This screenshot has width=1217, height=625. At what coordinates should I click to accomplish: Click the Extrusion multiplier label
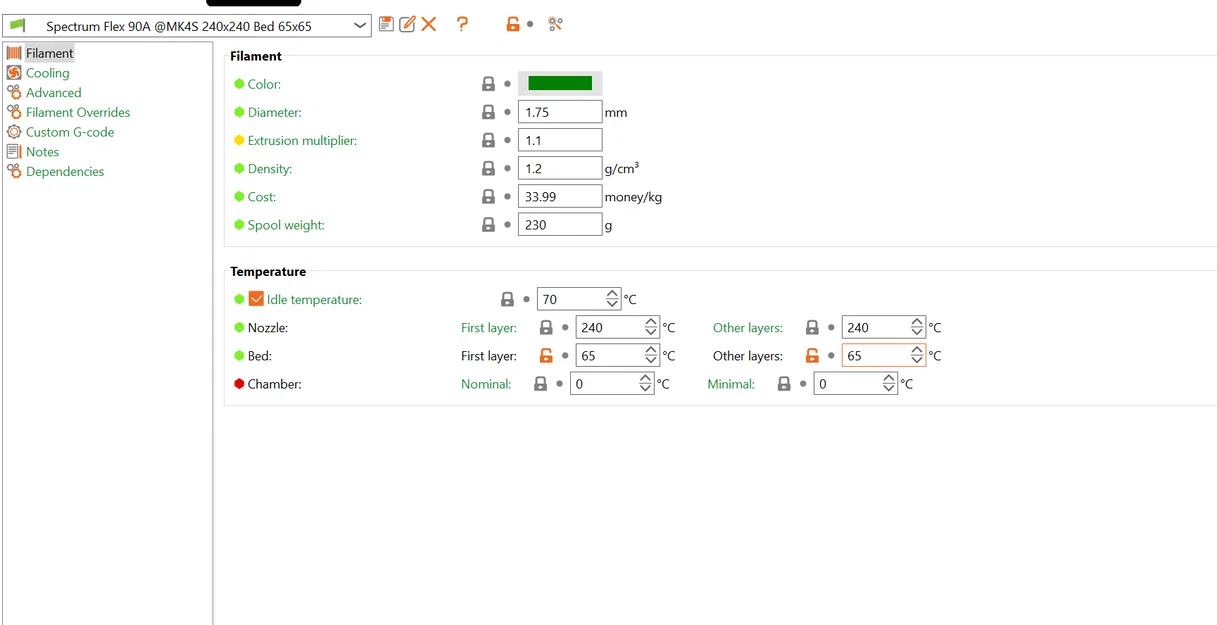coord(302,140)
